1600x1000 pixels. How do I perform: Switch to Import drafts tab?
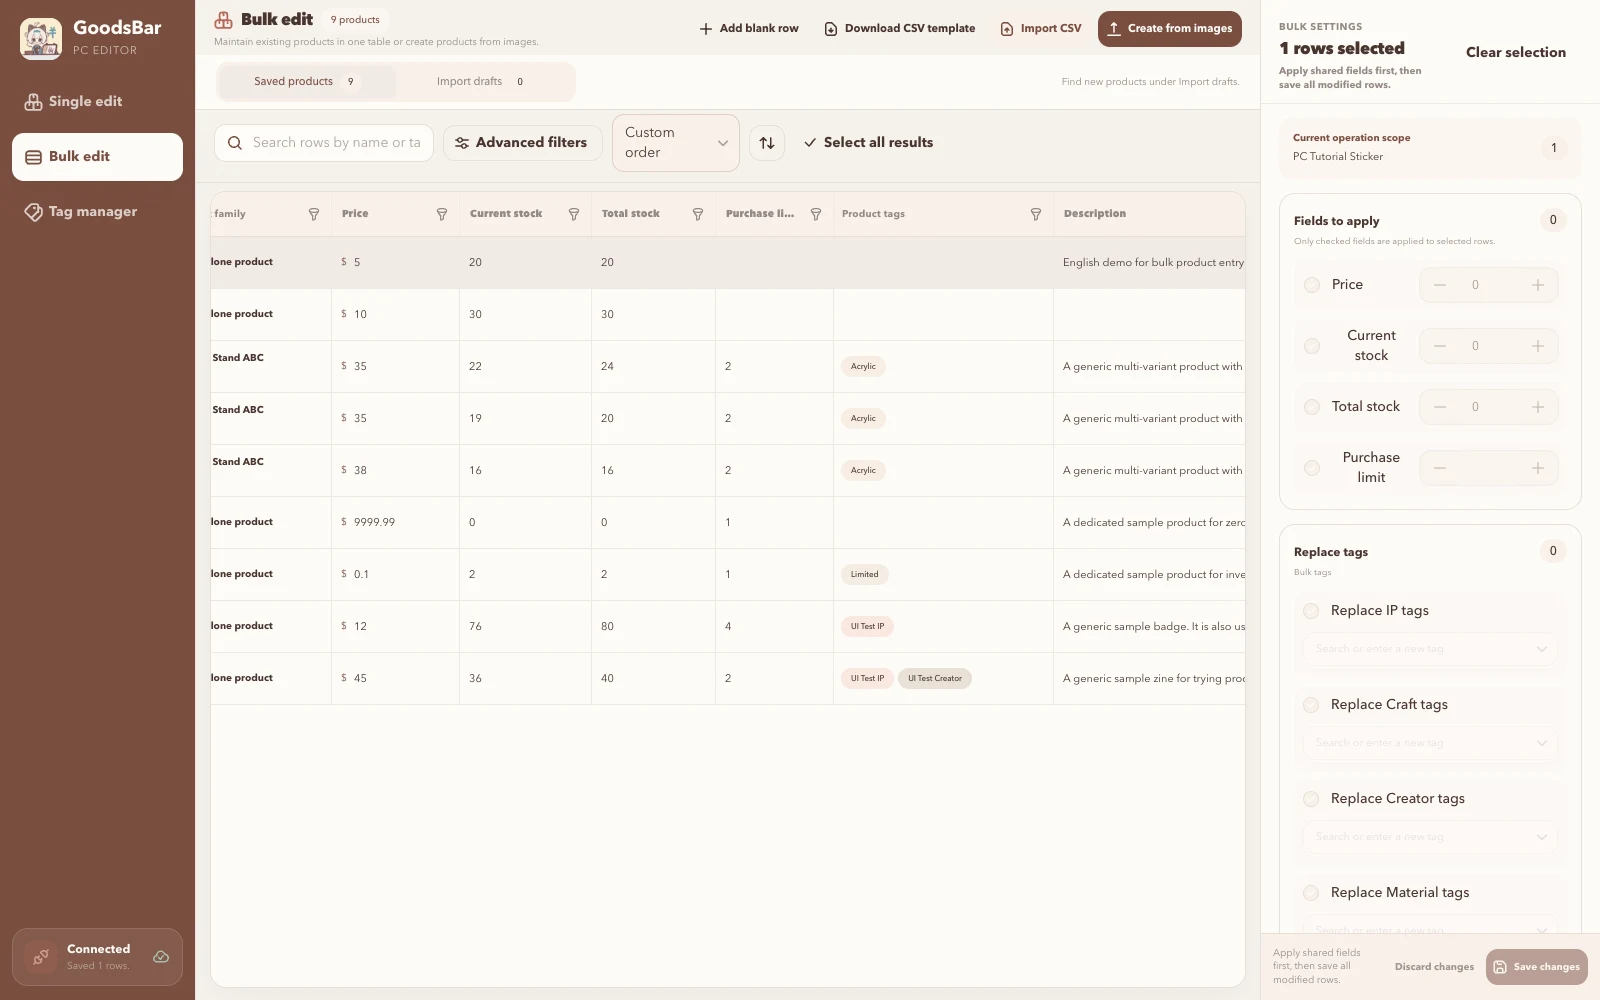click(485, 82)
